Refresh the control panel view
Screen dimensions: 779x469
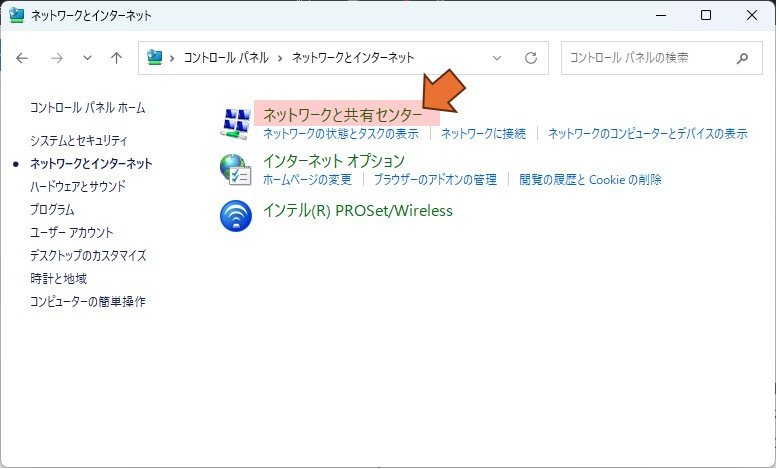point(531,58)
